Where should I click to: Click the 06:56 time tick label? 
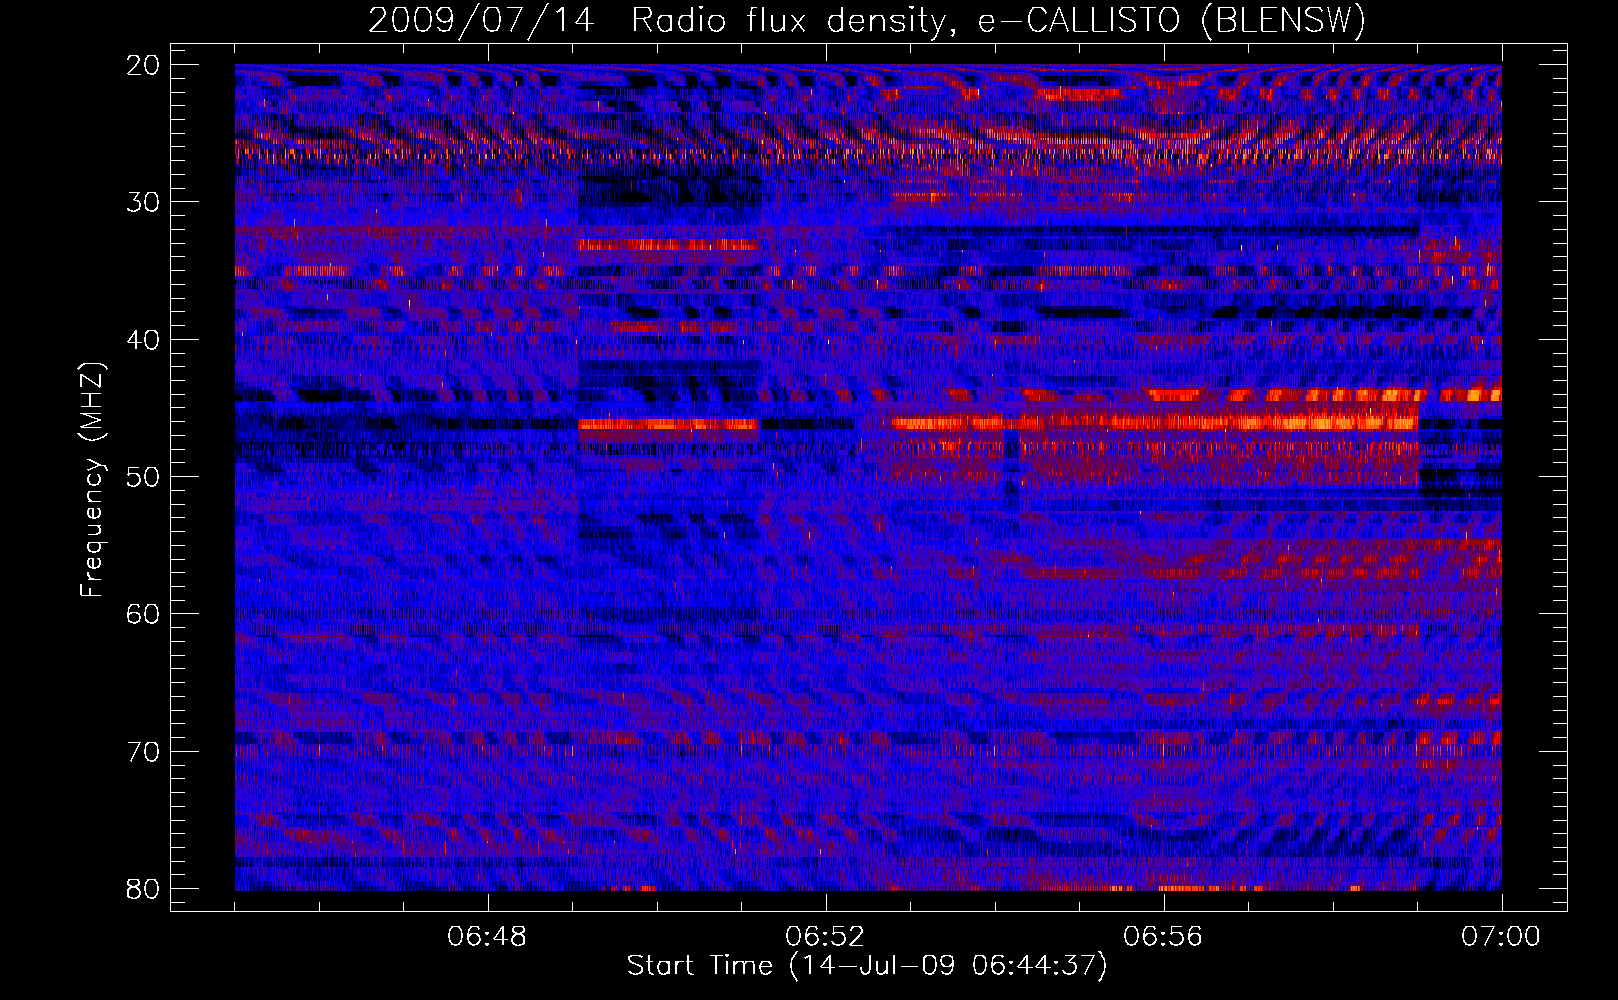pos(1163,937)
